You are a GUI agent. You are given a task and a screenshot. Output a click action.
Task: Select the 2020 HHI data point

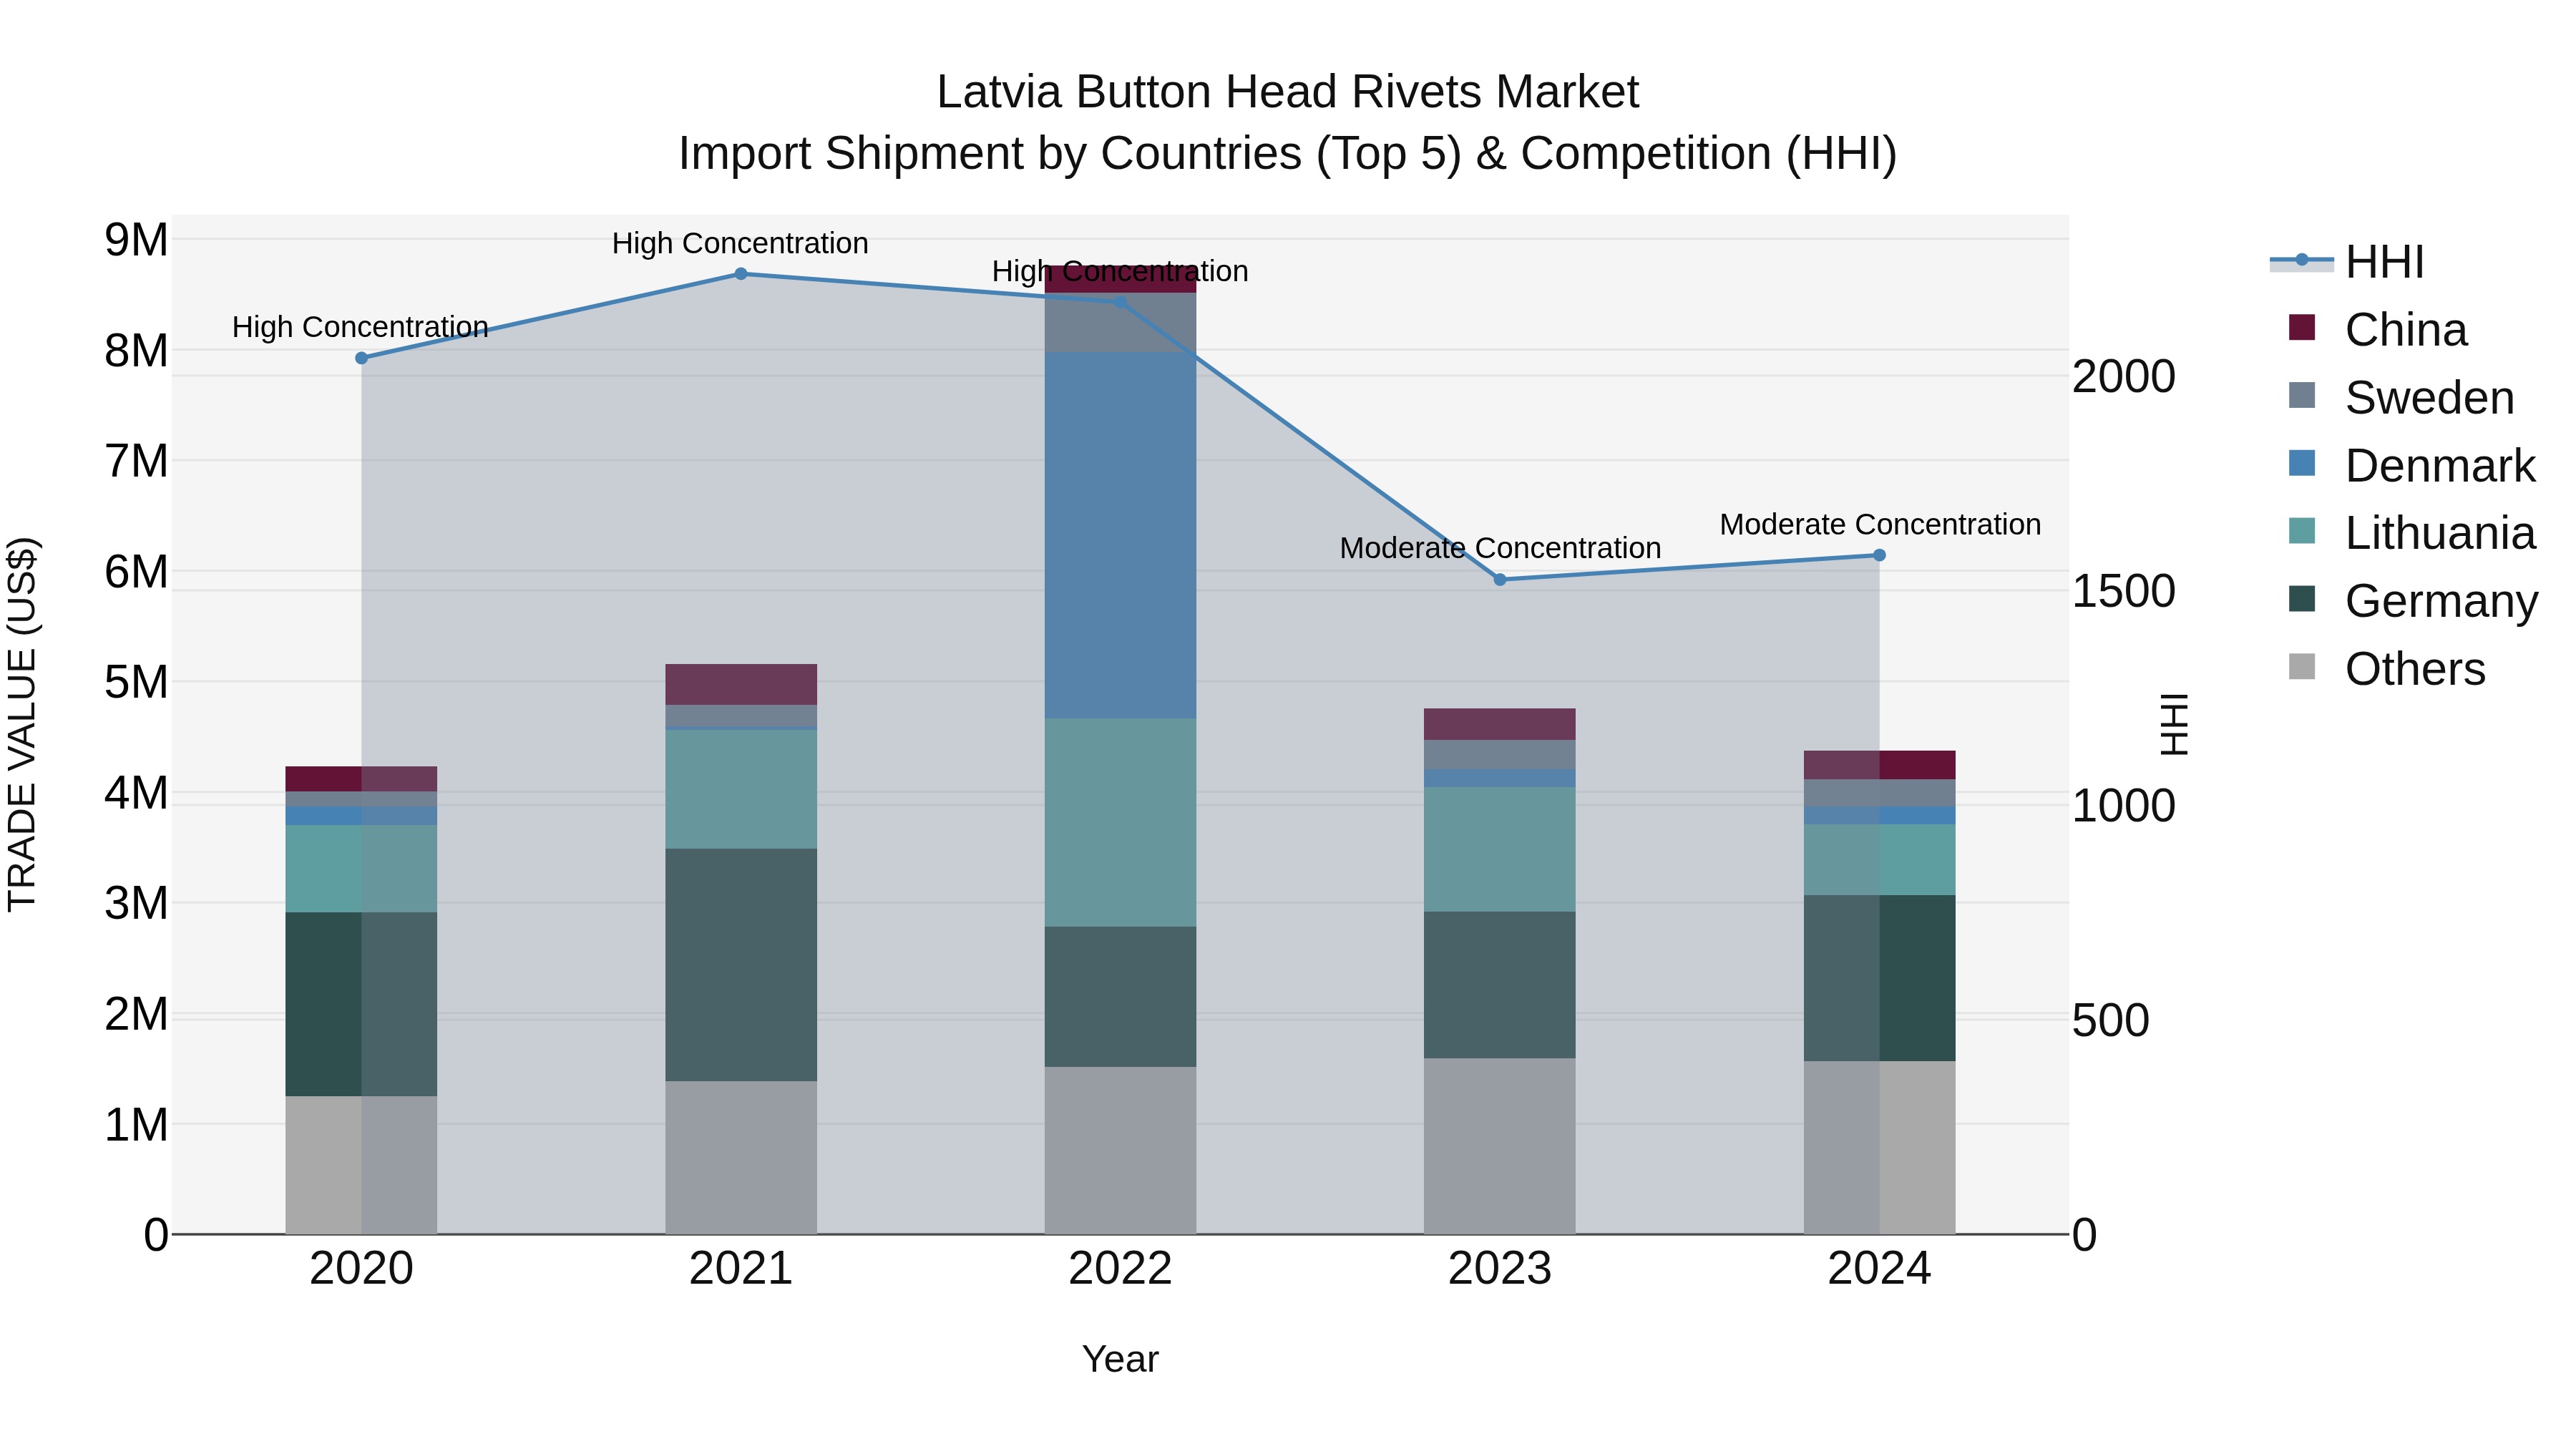pyautogui.click(x=362, y=358)
